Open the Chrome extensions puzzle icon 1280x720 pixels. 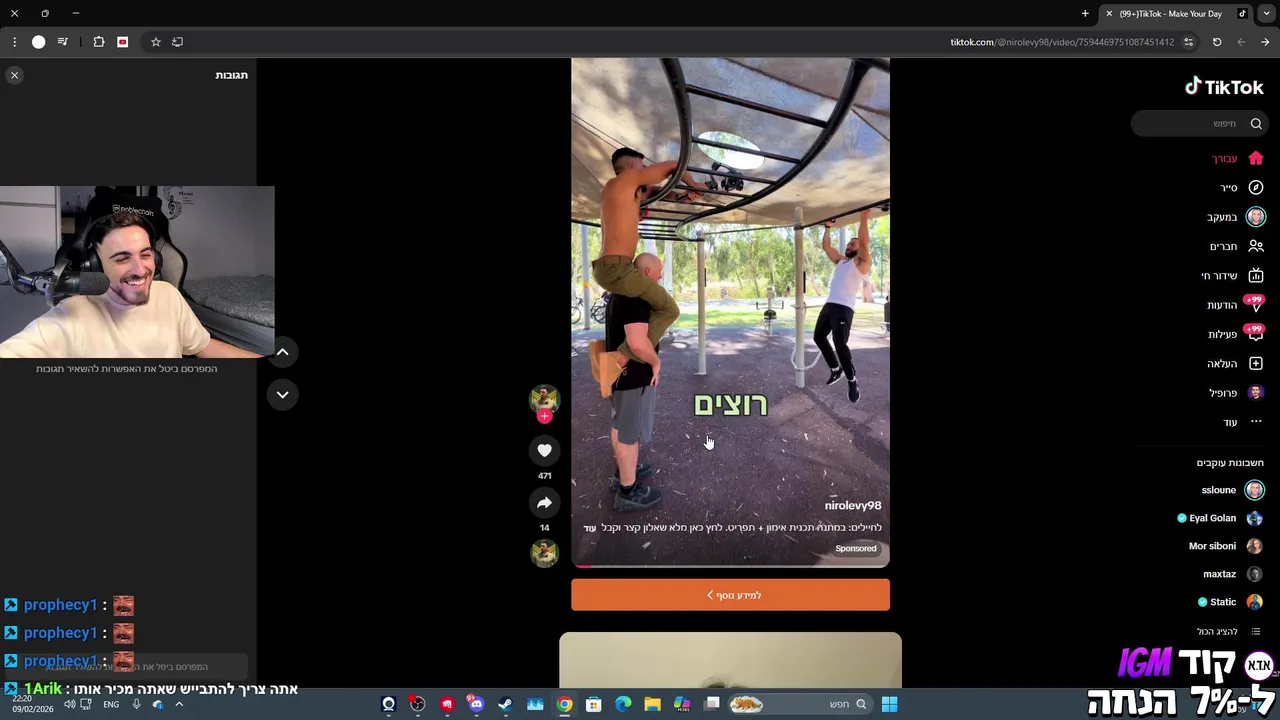pyautogui.click(x=98, y=42)
